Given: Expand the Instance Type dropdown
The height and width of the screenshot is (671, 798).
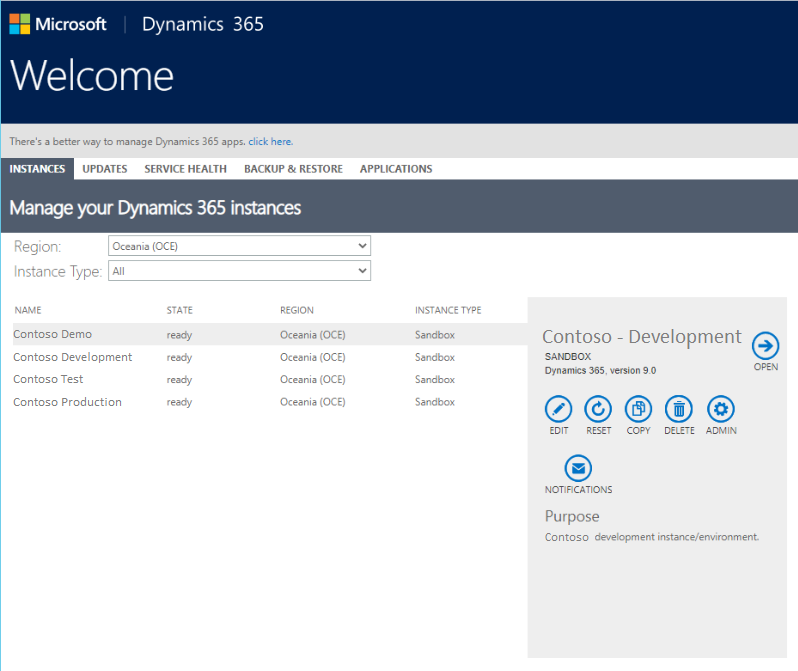Looking at the screenshot, I should point(239,271).
